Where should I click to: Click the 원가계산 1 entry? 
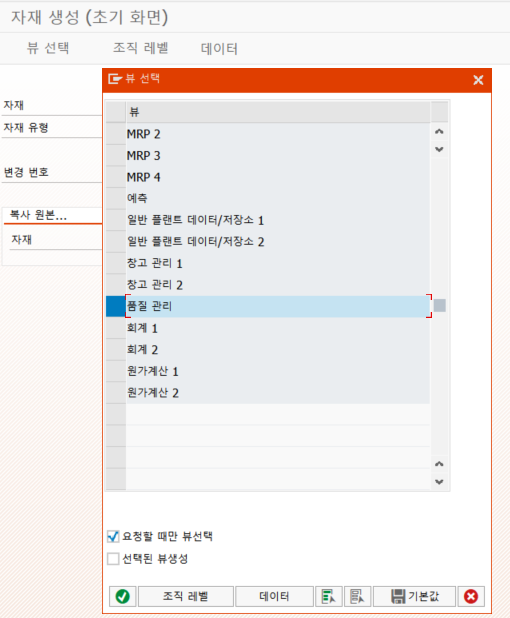278,371
